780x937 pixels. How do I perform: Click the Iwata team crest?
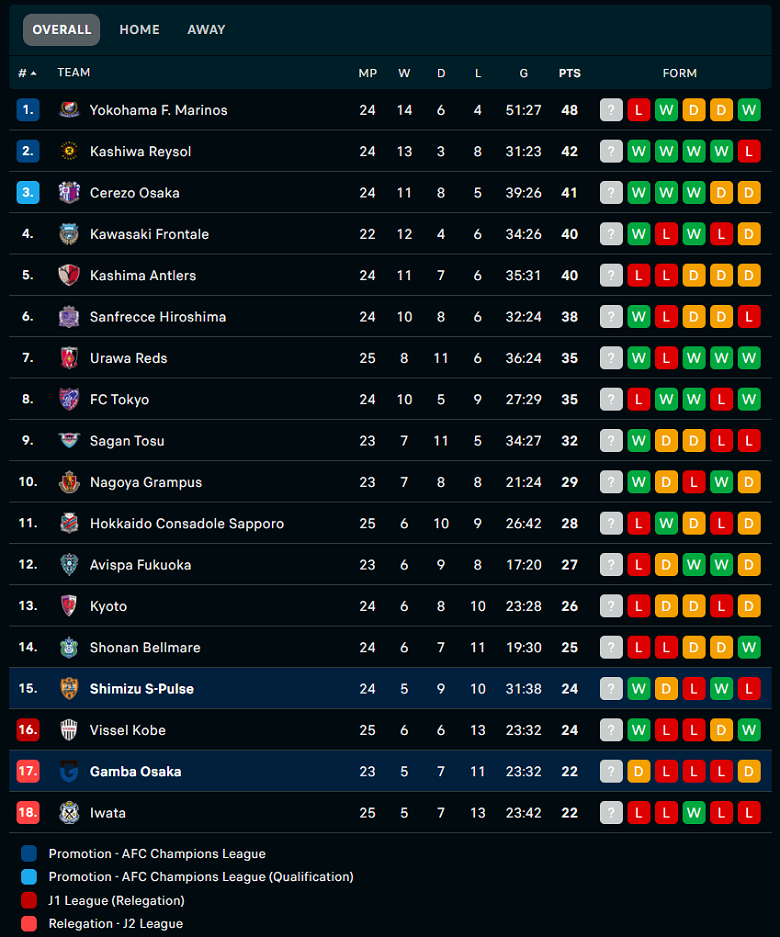point(69,812)
